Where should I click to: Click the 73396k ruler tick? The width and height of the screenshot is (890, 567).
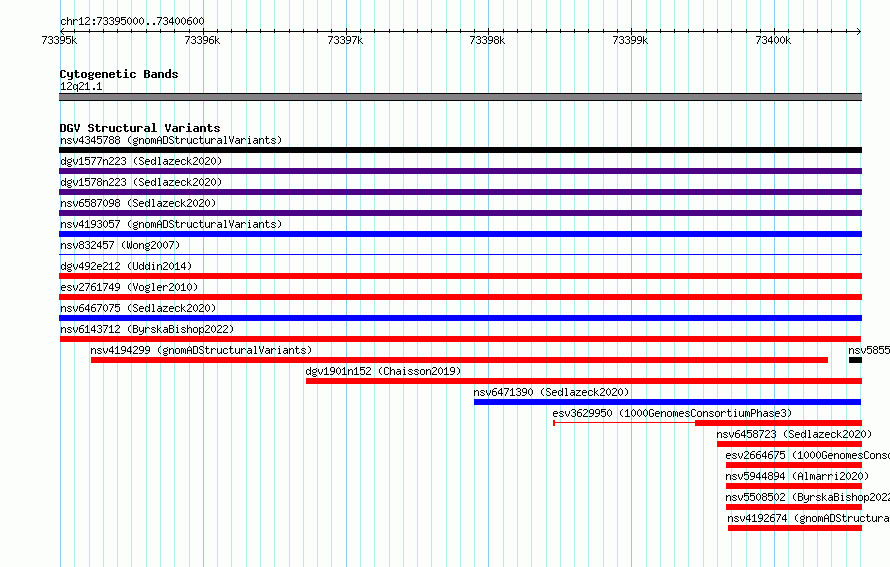(202, 40)
